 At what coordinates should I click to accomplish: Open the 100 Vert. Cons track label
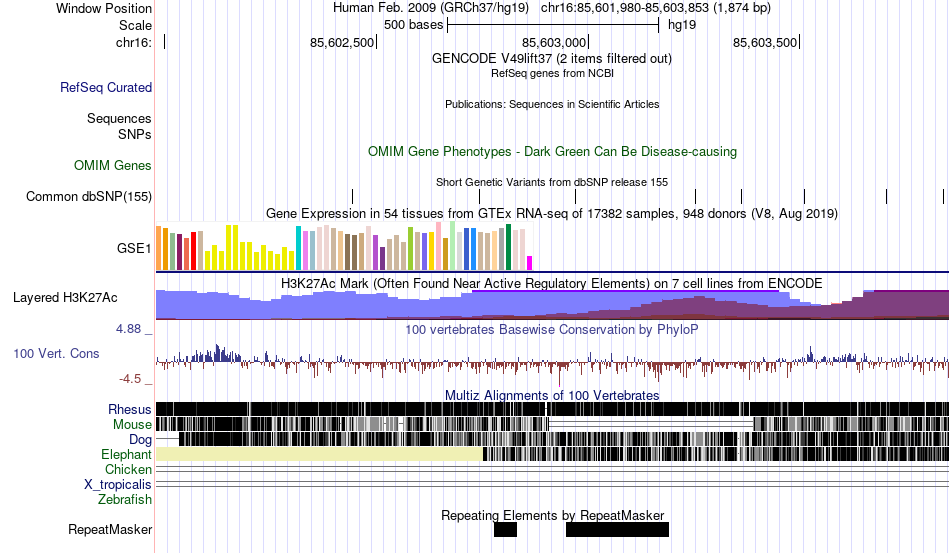56,353
